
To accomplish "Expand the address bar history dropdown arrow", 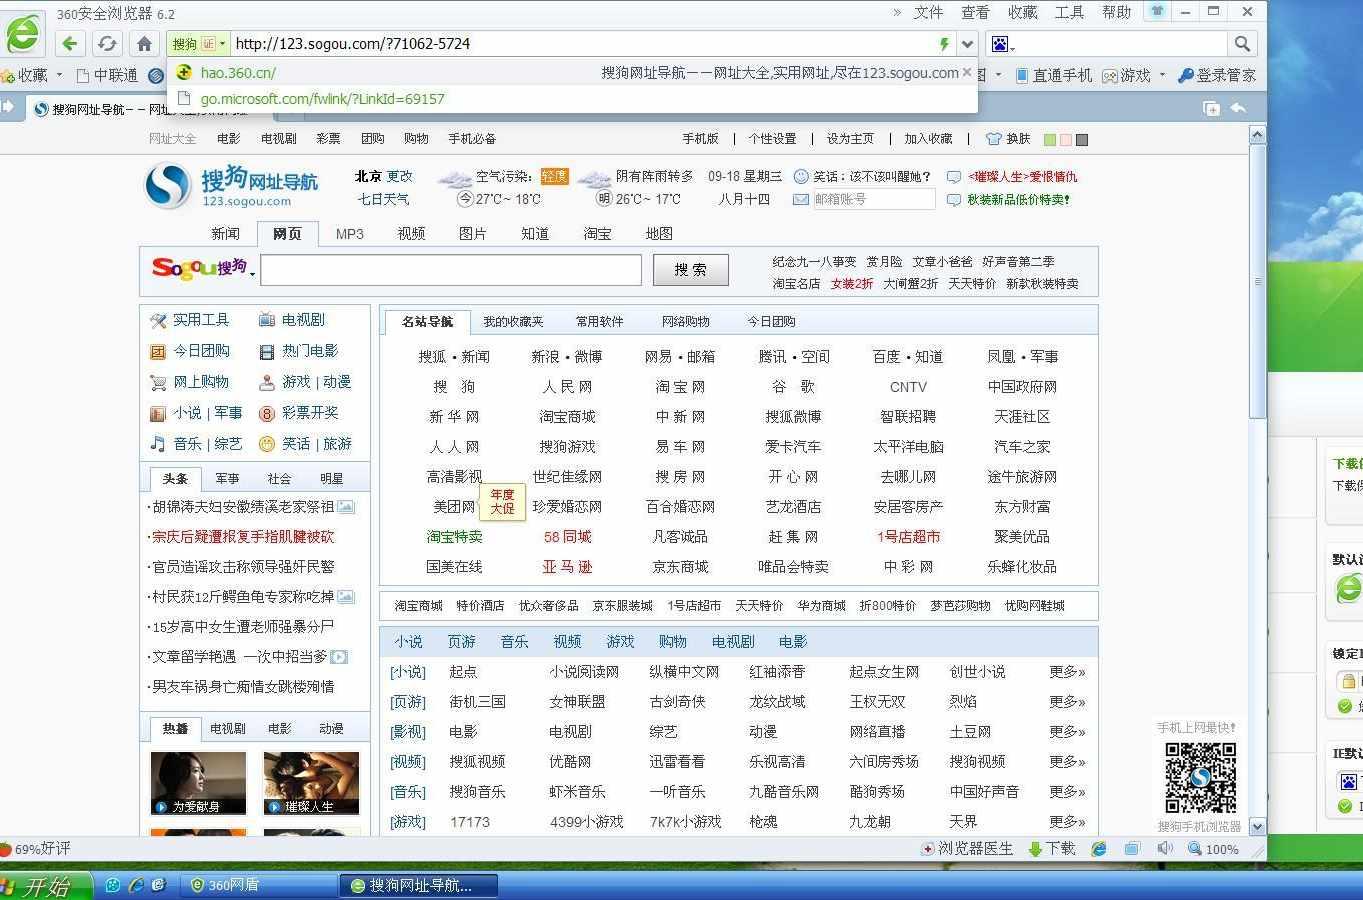I will (x=967, y=44).
